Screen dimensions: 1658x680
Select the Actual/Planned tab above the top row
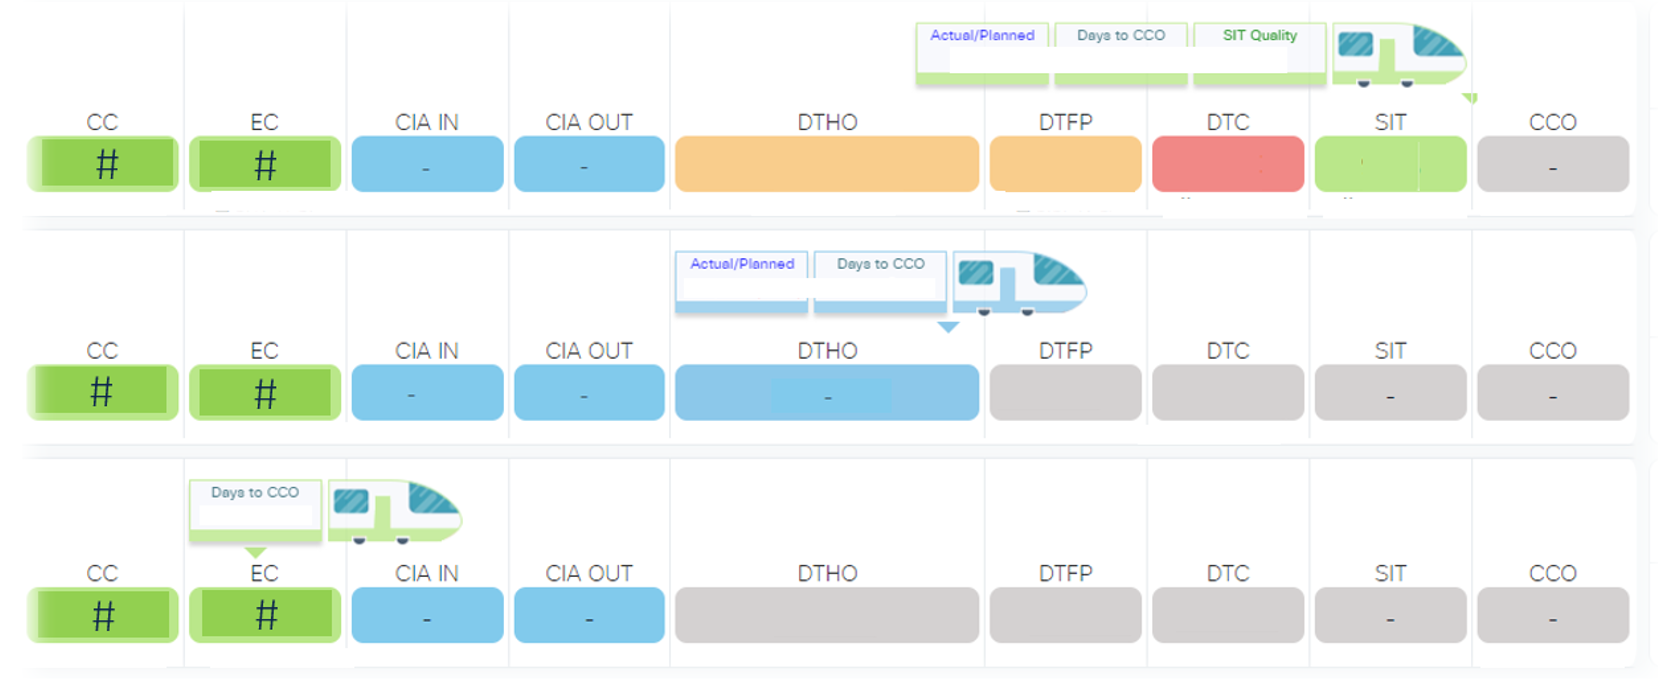pyautogui.click(x=982, y=36)
